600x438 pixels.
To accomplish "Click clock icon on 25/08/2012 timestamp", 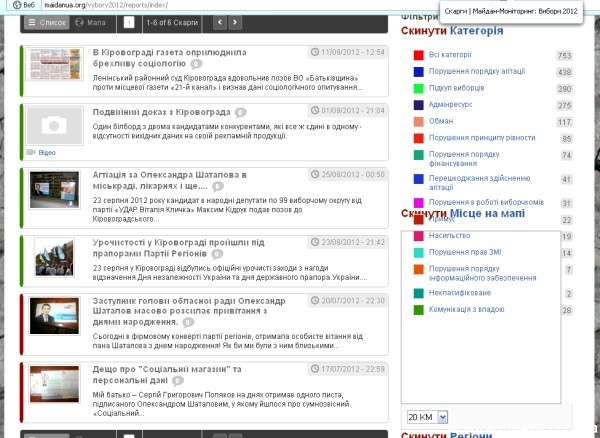I will [x=315, y=174].
